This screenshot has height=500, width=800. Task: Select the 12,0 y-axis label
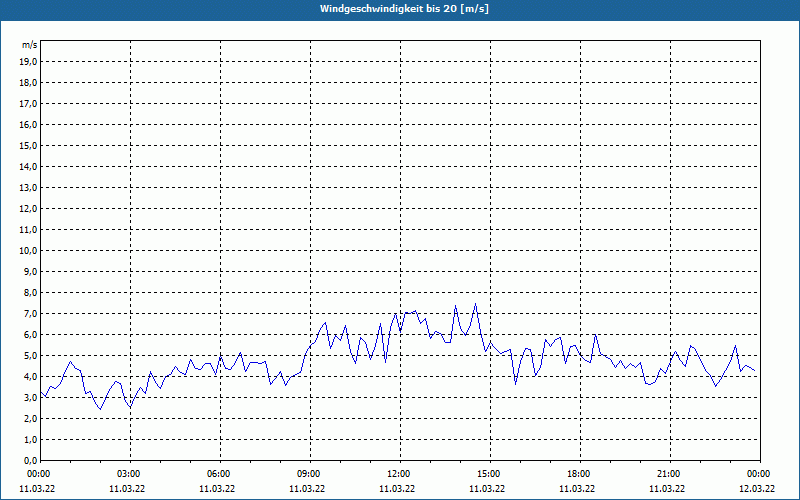pyautogui.click(x=28, y=209)
